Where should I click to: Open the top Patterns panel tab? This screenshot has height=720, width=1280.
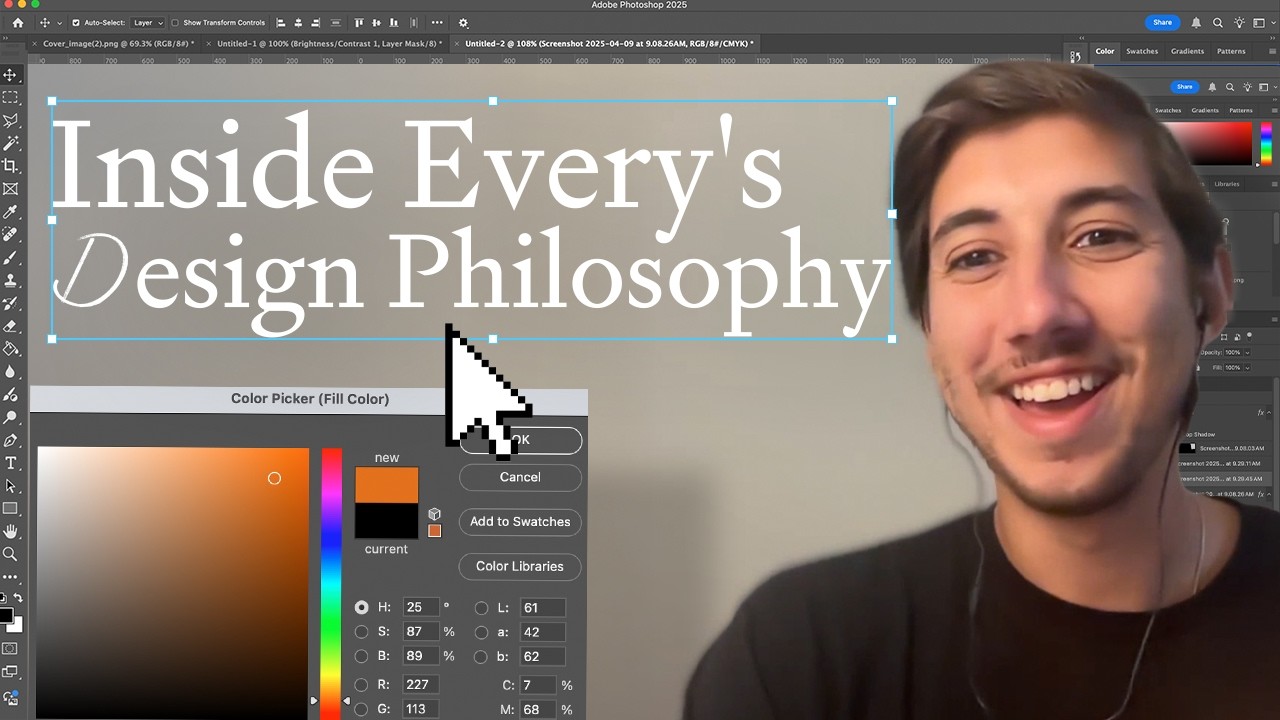coord(1231,51)
